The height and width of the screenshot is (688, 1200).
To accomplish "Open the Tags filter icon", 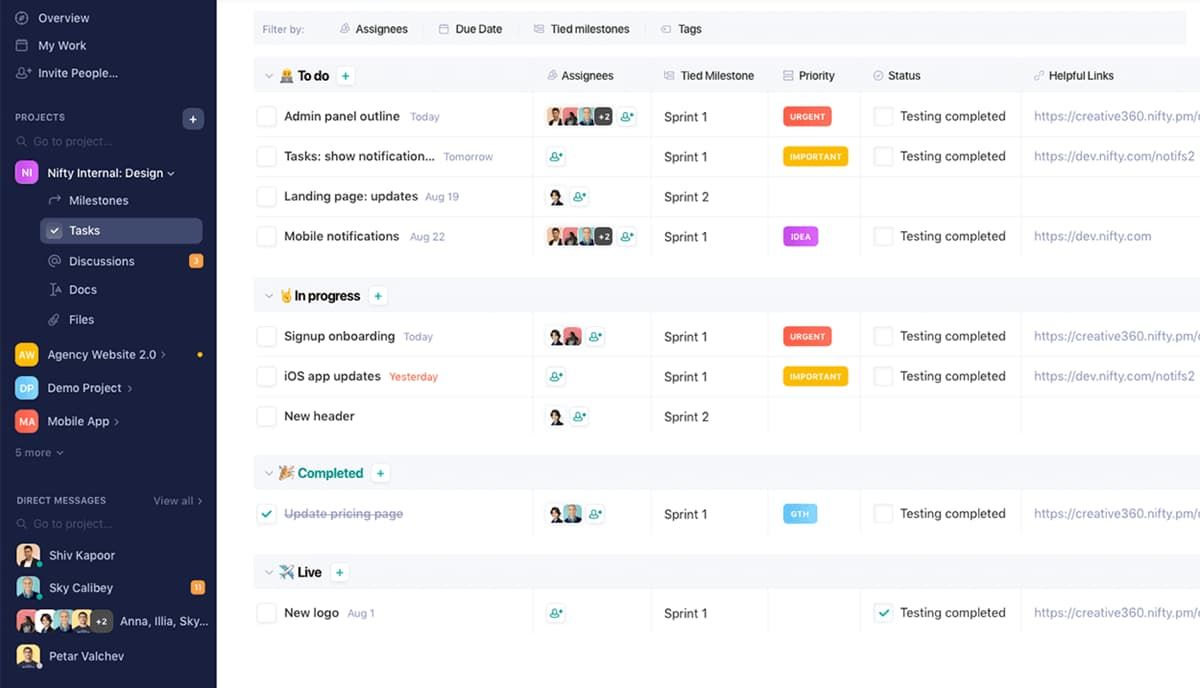I will coord(665,28).
